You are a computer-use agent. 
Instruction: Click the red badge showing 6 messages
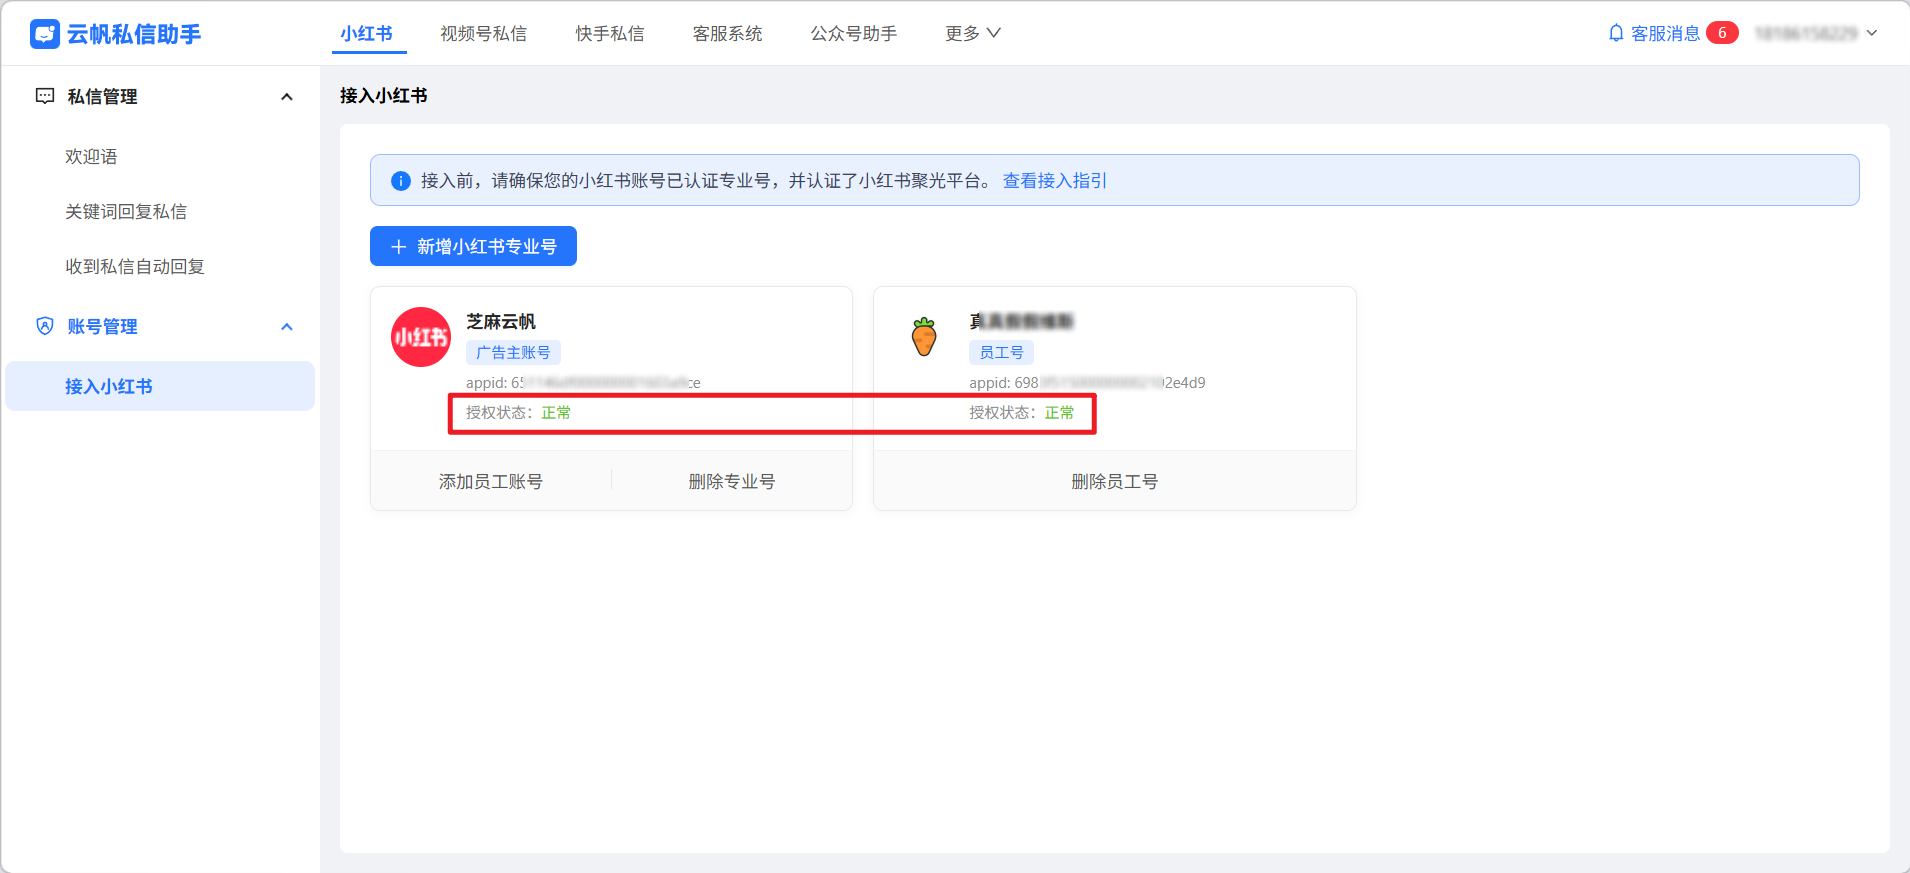1721,33
